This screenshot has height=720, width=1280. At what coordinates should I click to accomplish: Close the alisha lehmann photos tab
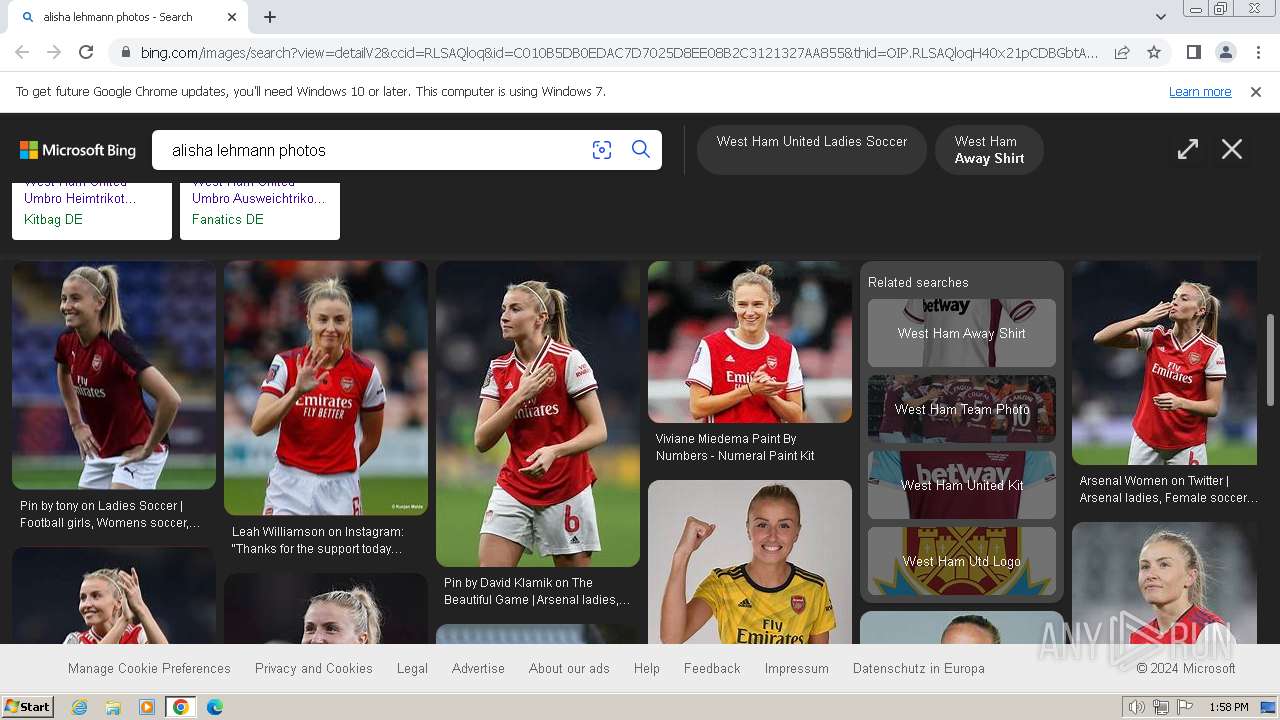[232, 17]
